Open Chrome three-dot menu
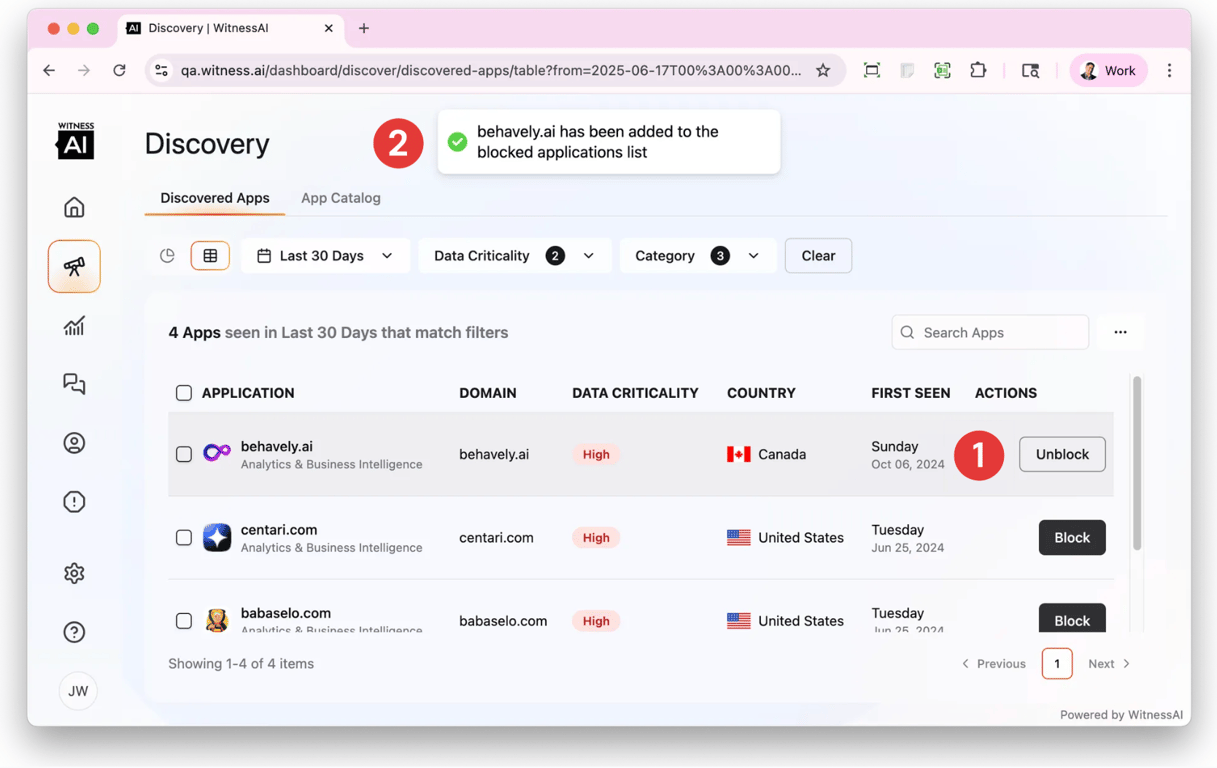Viewport: 1217px width, 768px height. 1169,70
